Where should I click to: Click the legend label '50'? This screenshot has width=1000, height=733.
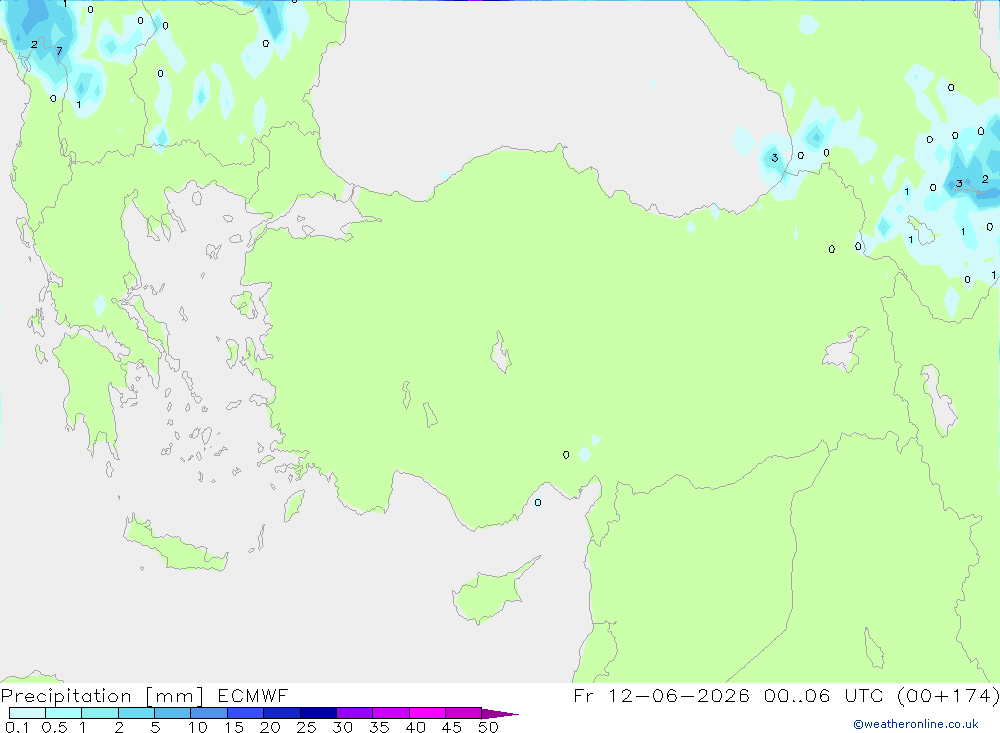pyautogui.click(x=489, y=727)
